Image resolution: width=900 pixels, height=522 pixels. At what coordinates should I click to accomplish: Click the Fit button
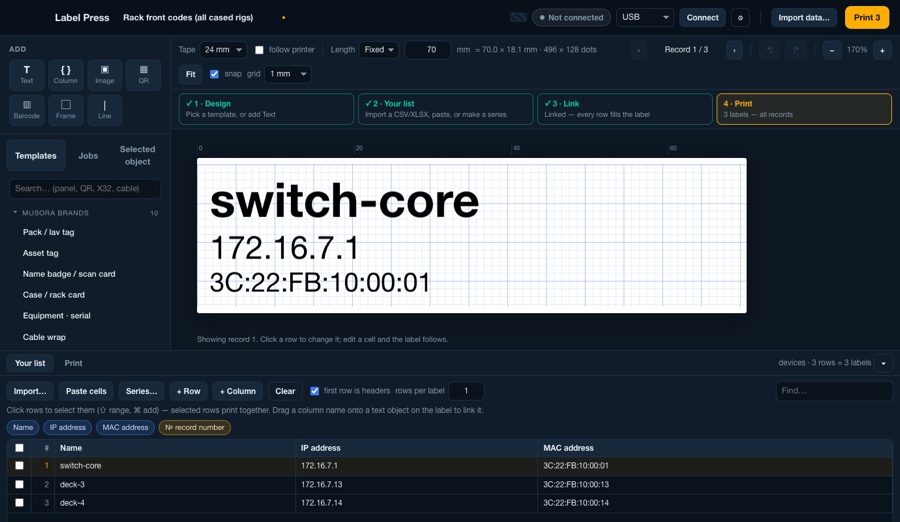[191, 74]
